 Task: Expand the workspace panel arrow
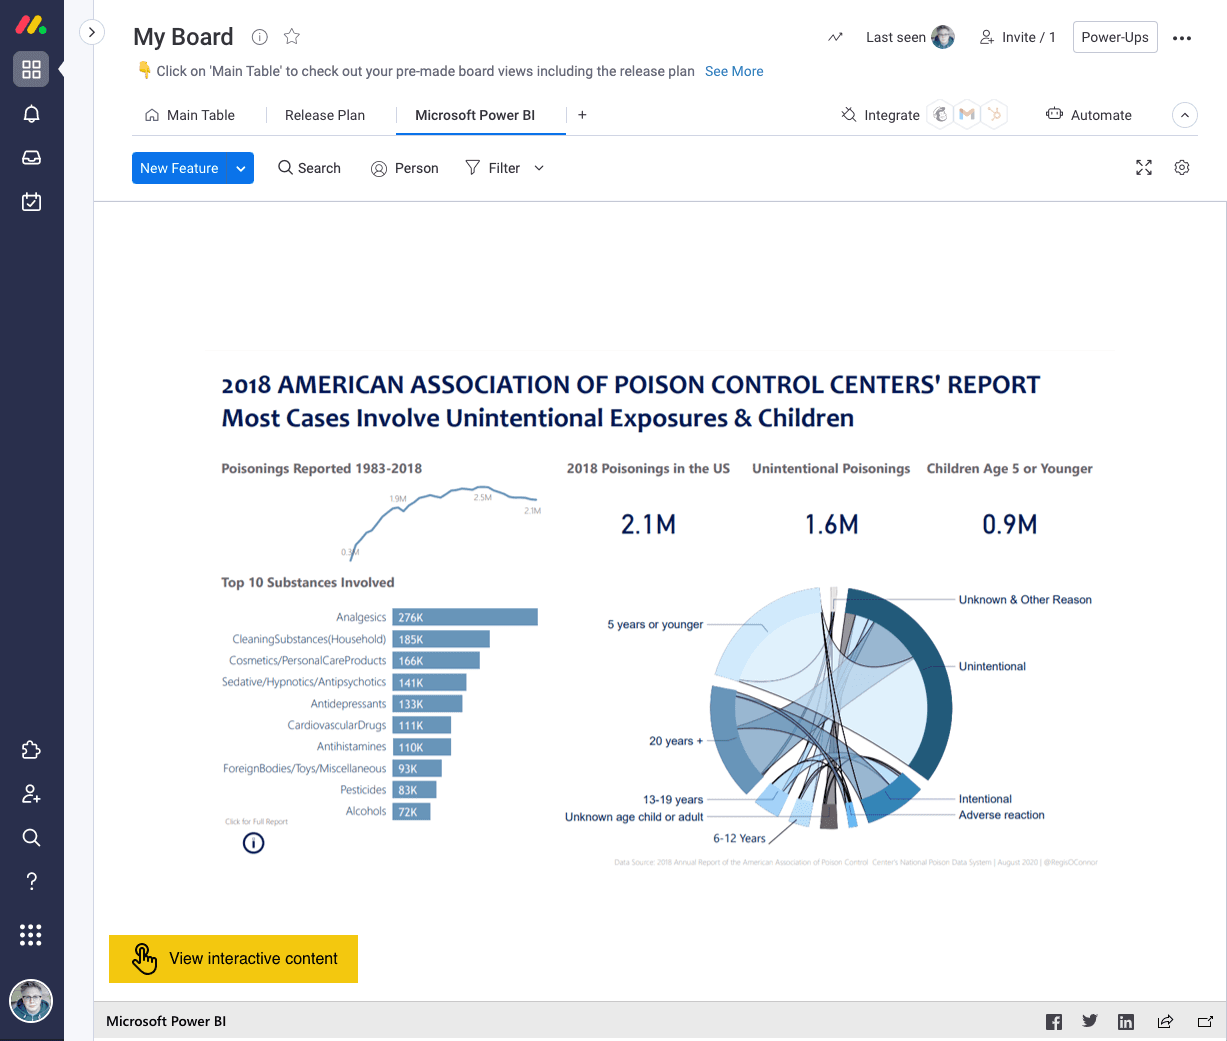point(92,32)
